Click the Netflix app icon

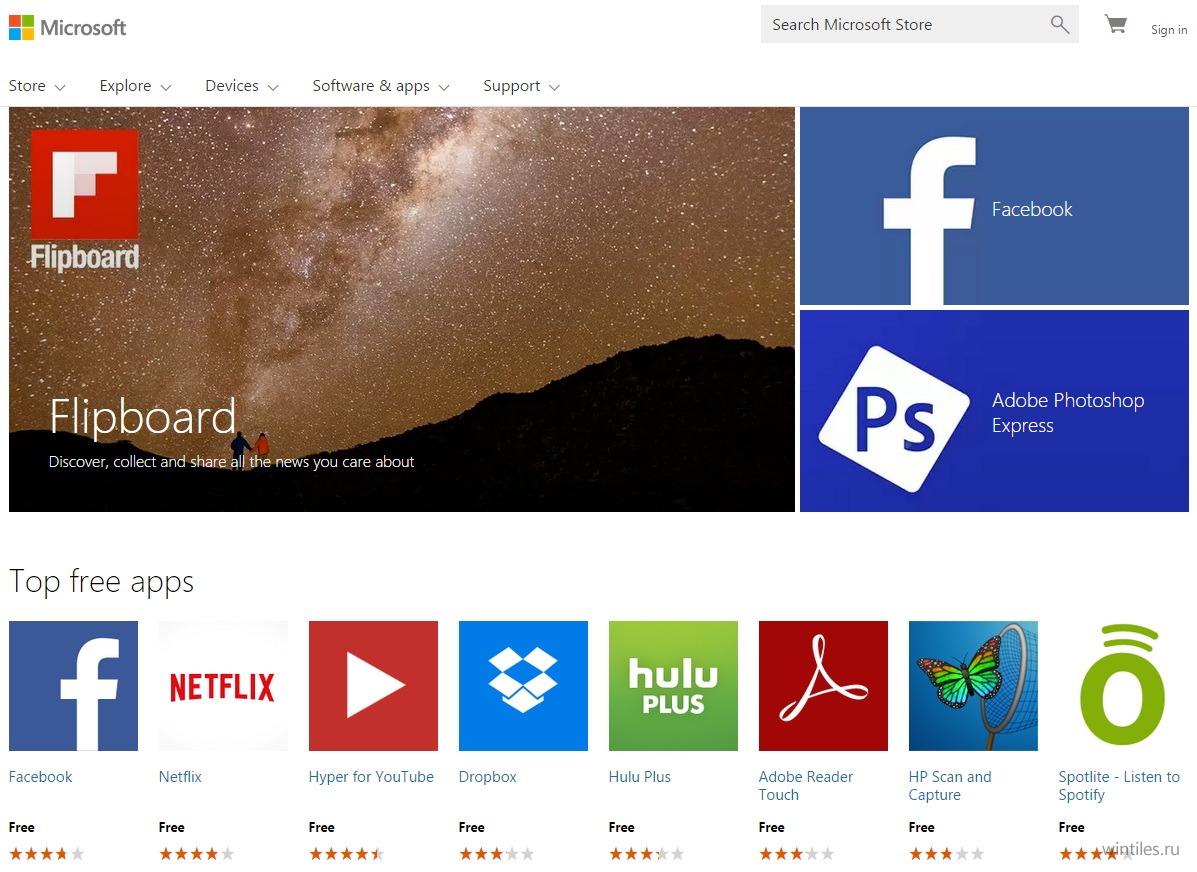223,686
